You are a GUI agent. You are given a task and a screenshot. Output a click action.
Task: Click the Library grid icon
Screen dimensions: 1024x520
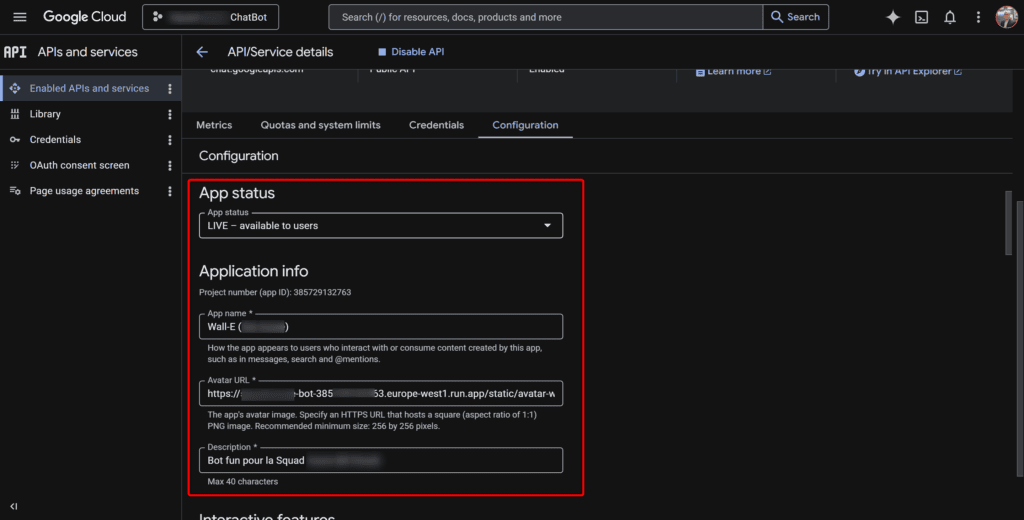coord(15,114)
